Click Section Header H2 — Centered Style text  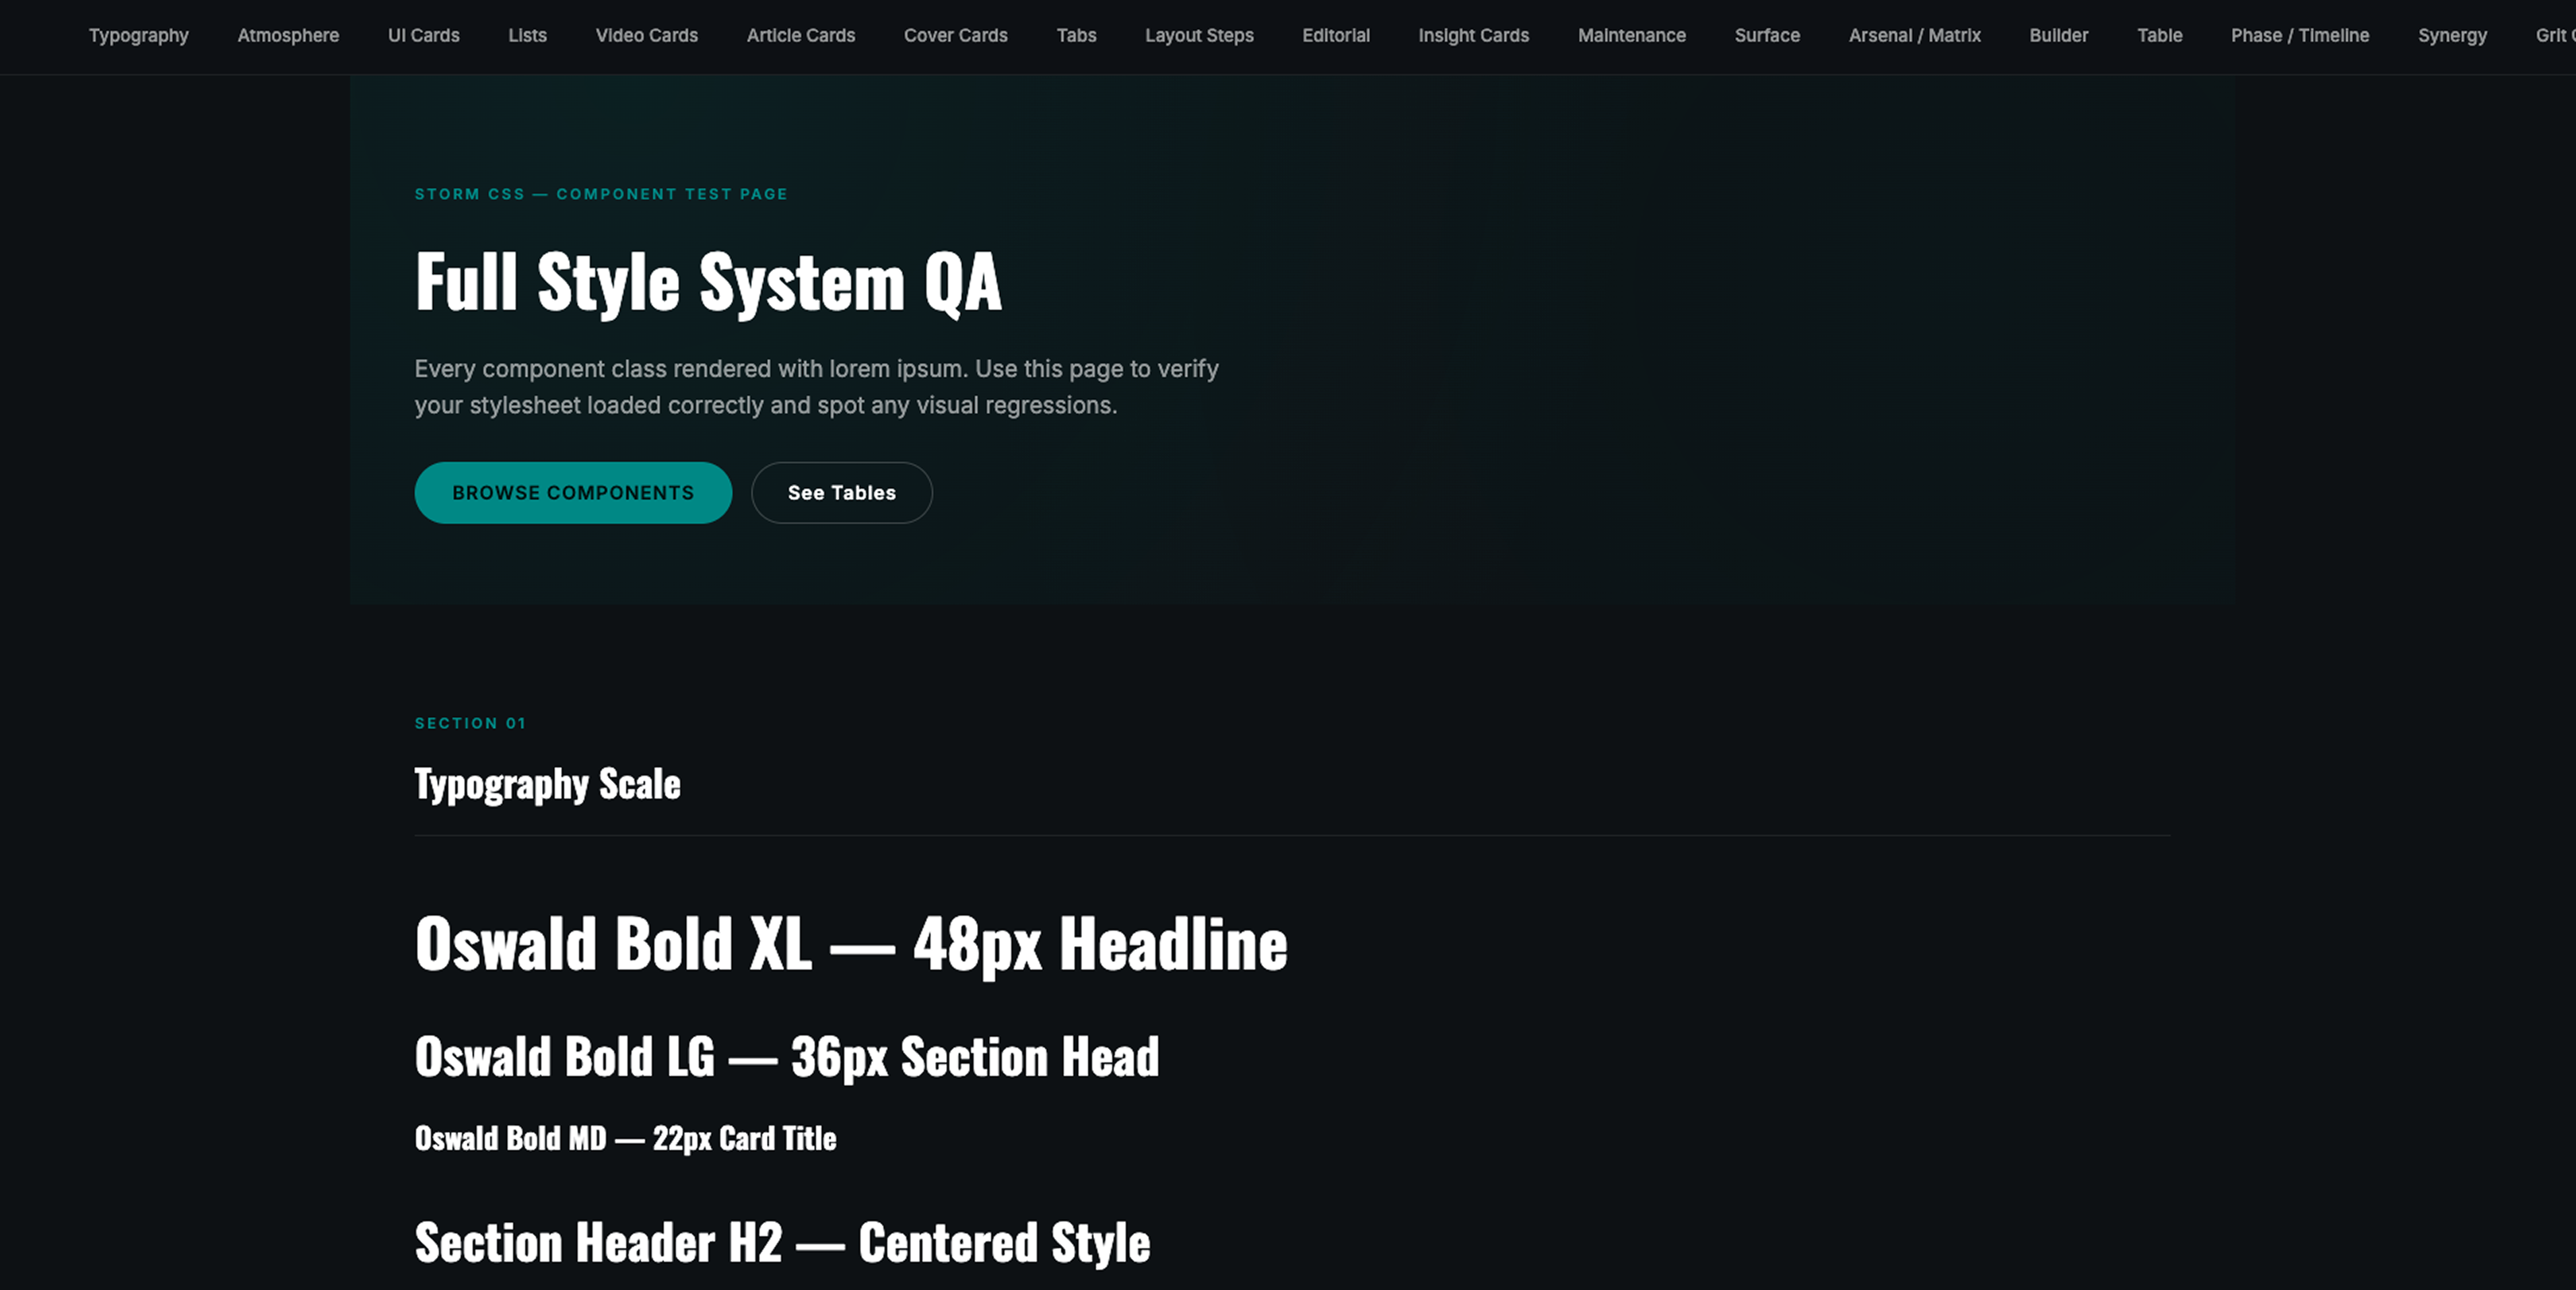click(x=783, y=1243)
